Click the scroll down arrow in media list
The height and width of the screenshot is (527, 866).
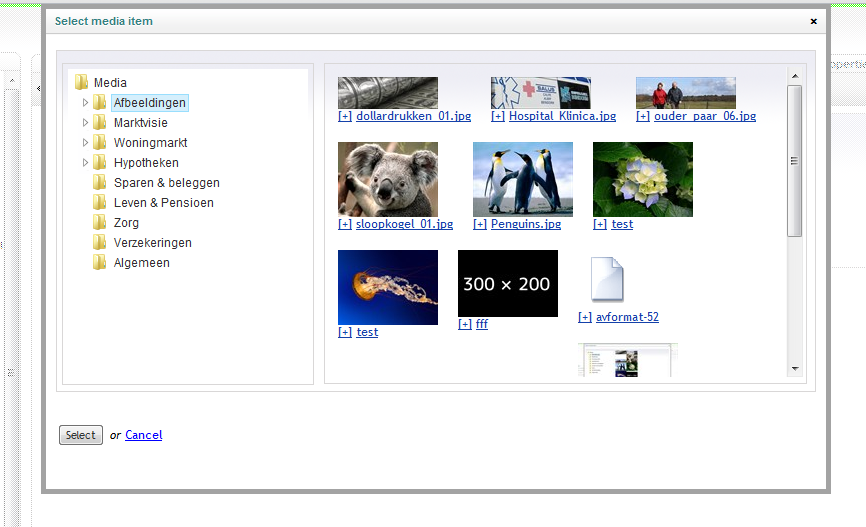click(x=795, y=369)
